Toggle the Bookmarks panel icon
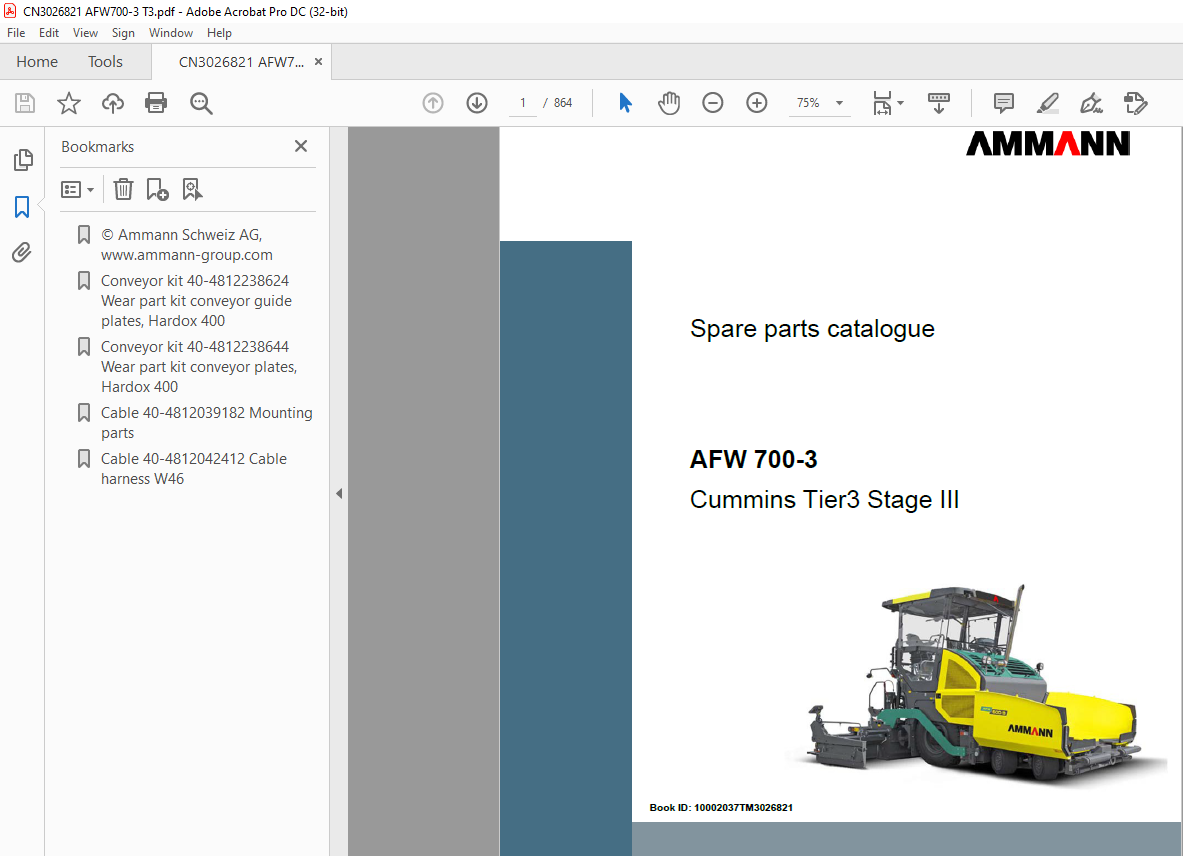1183x856 pixels. click(x=22, y=207)
